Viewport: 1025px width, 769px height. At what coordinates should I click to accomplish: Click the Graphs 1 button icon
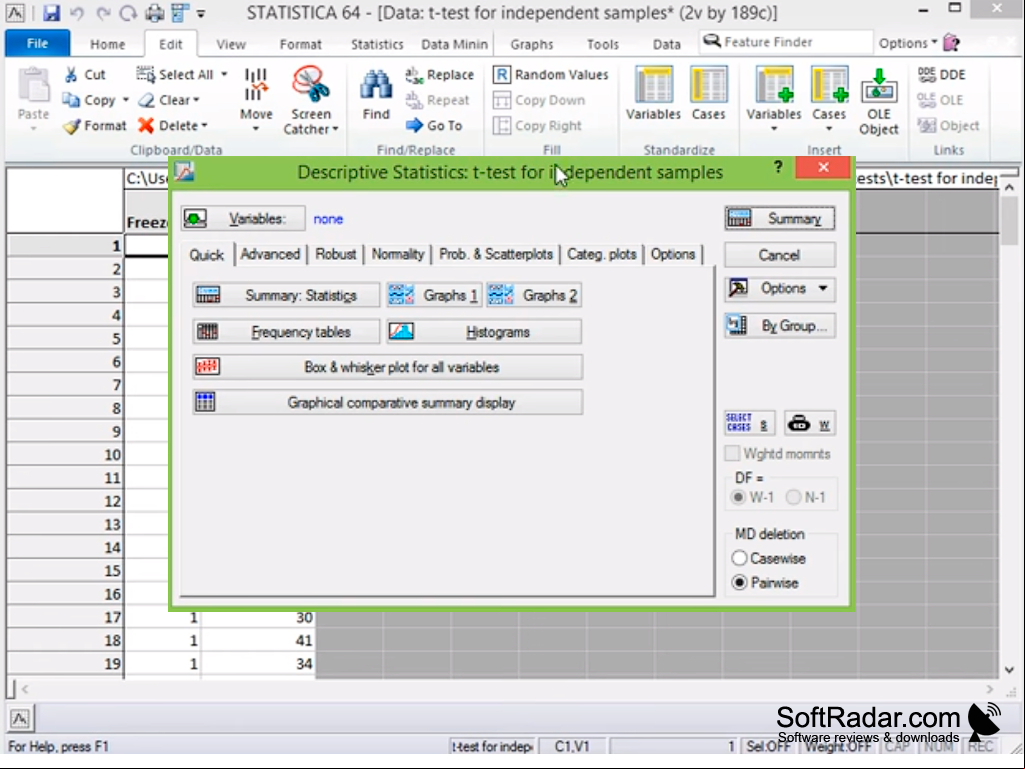401,296
